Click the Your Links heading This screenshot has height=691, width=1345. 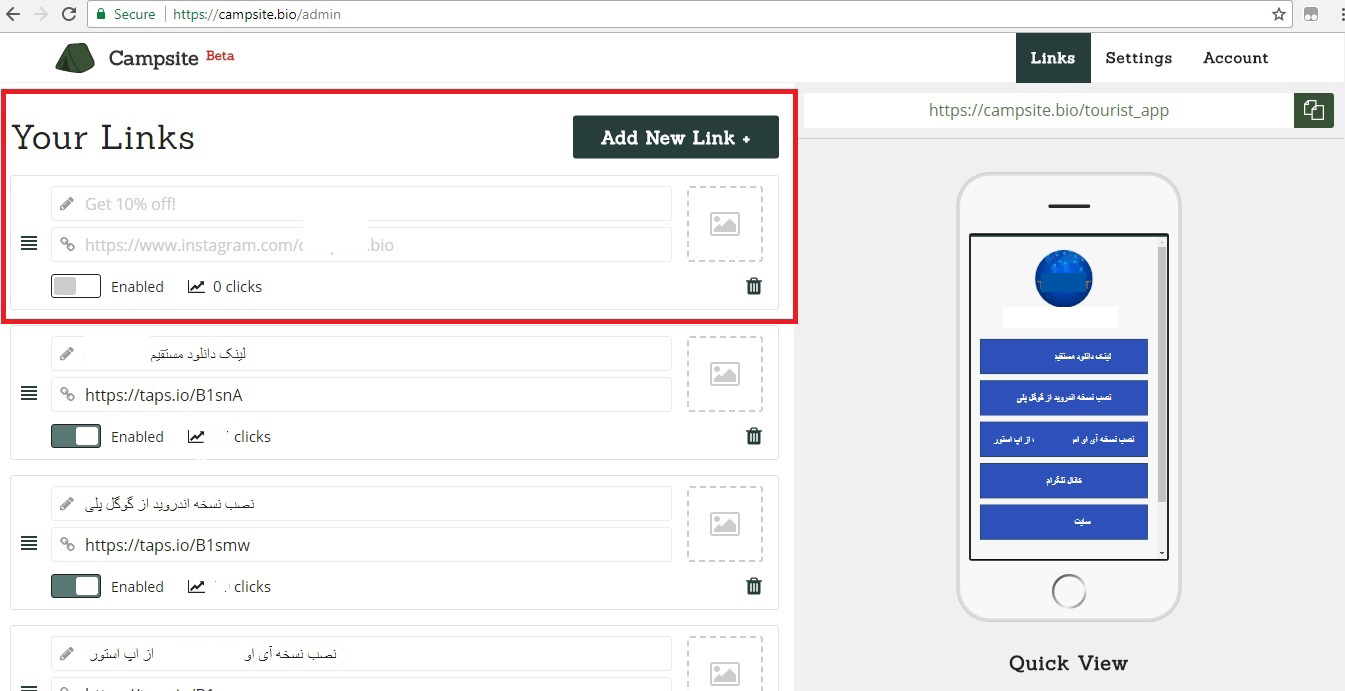104,138
